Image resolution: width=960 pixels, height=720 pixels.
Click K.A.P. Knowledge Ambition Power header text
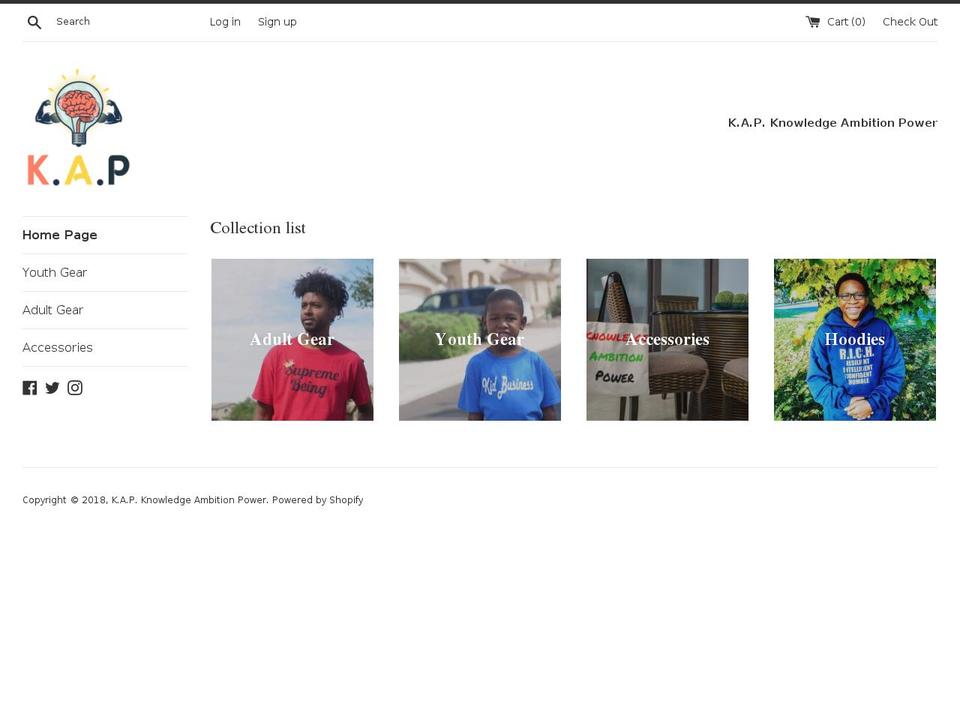coord(832,122)
